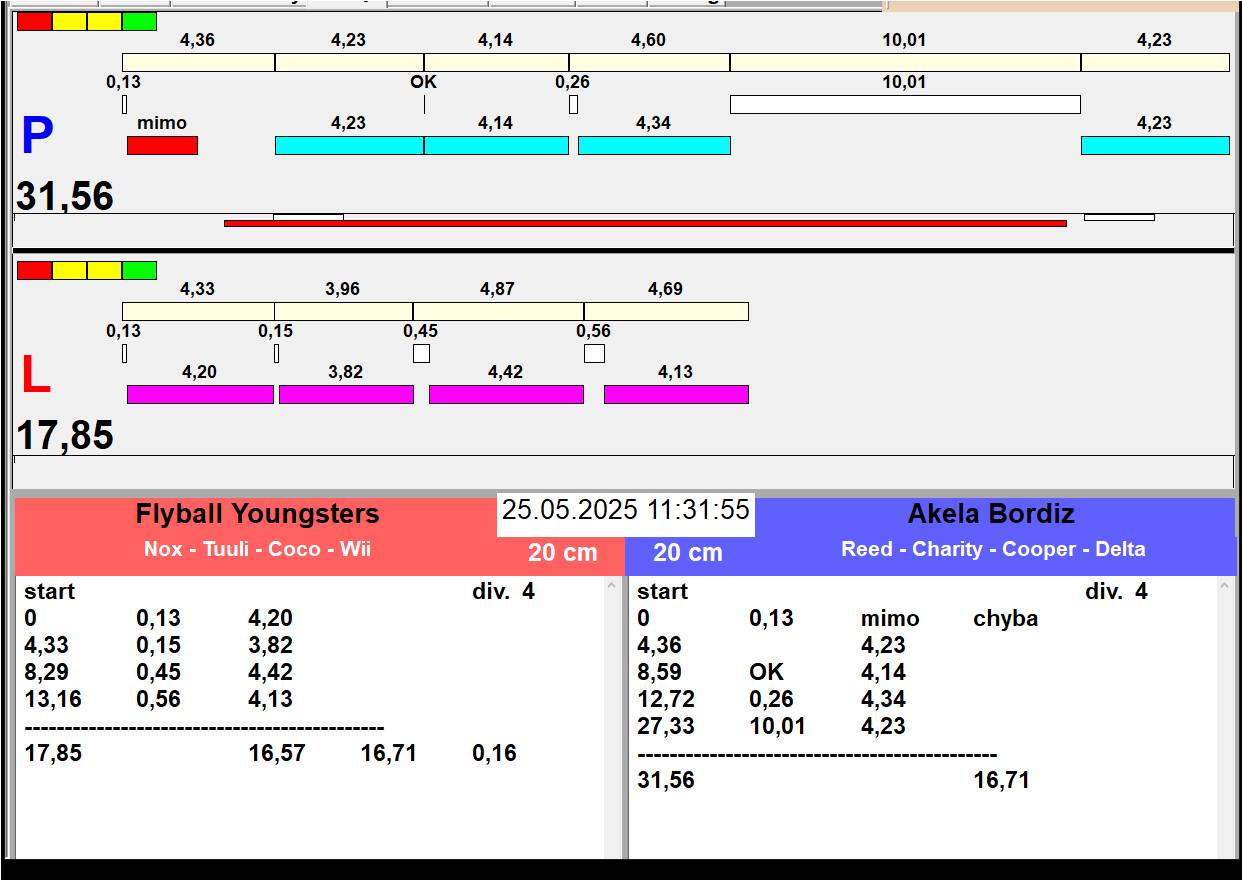Click the blue P lane letter

(x=37, y=136)
